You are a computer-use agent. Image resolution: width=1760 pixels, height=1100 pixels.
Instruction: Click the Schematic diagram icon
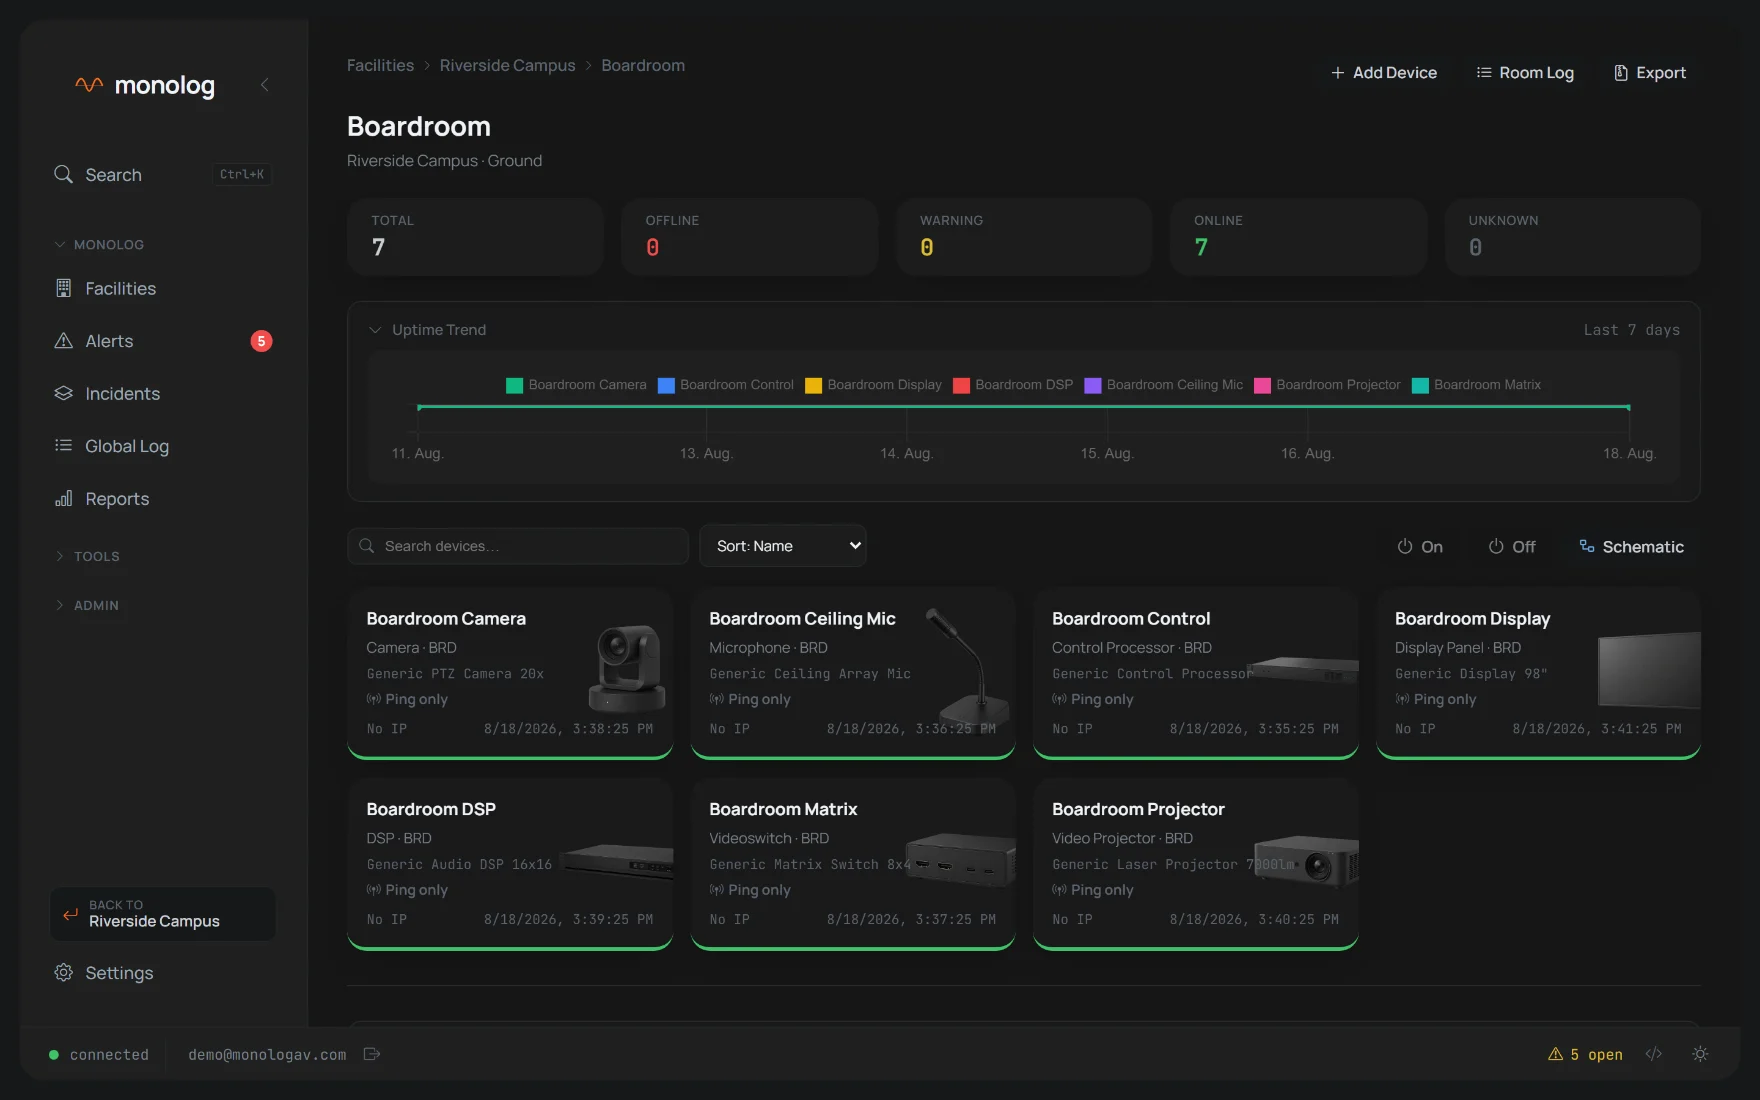coord(1587,546)
